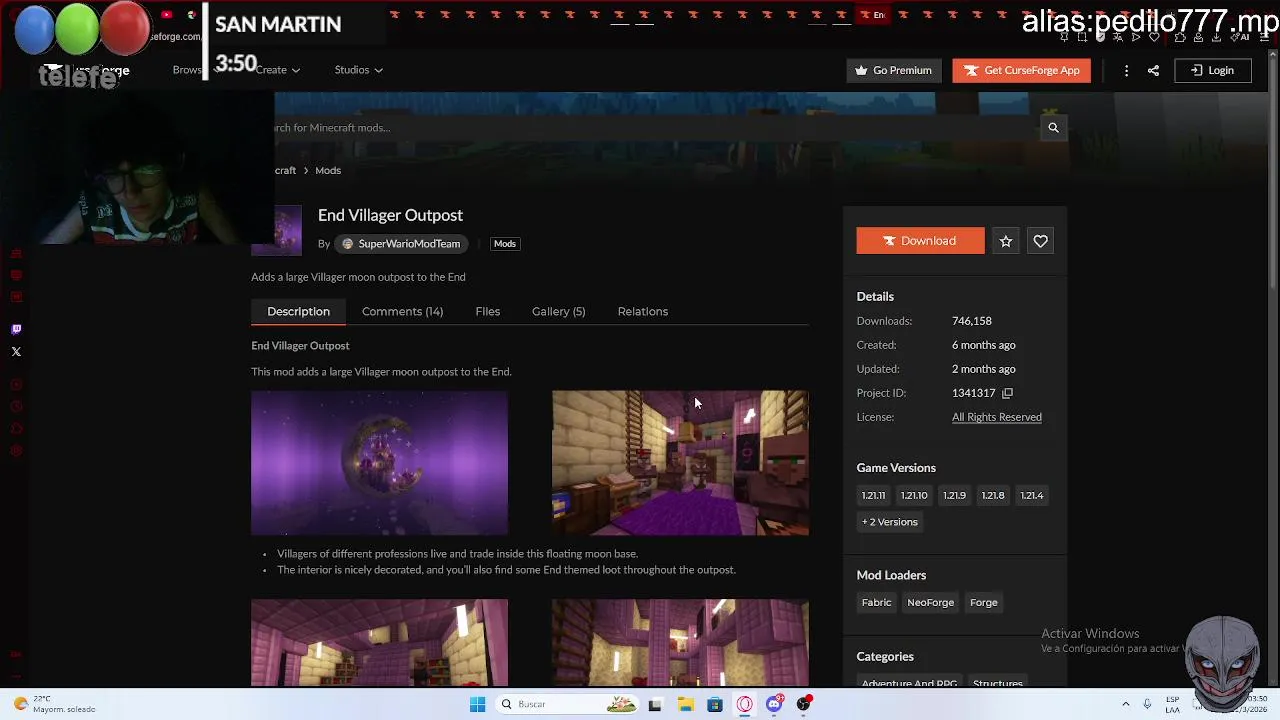Click the ESP LAA language indicator

coord(1172,704)
